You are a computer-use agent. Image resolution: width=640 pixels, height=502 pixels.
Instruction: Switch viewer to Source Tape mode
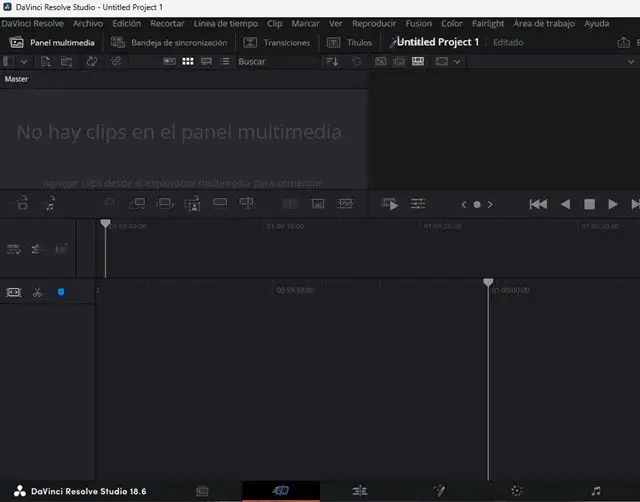[399, 61]
